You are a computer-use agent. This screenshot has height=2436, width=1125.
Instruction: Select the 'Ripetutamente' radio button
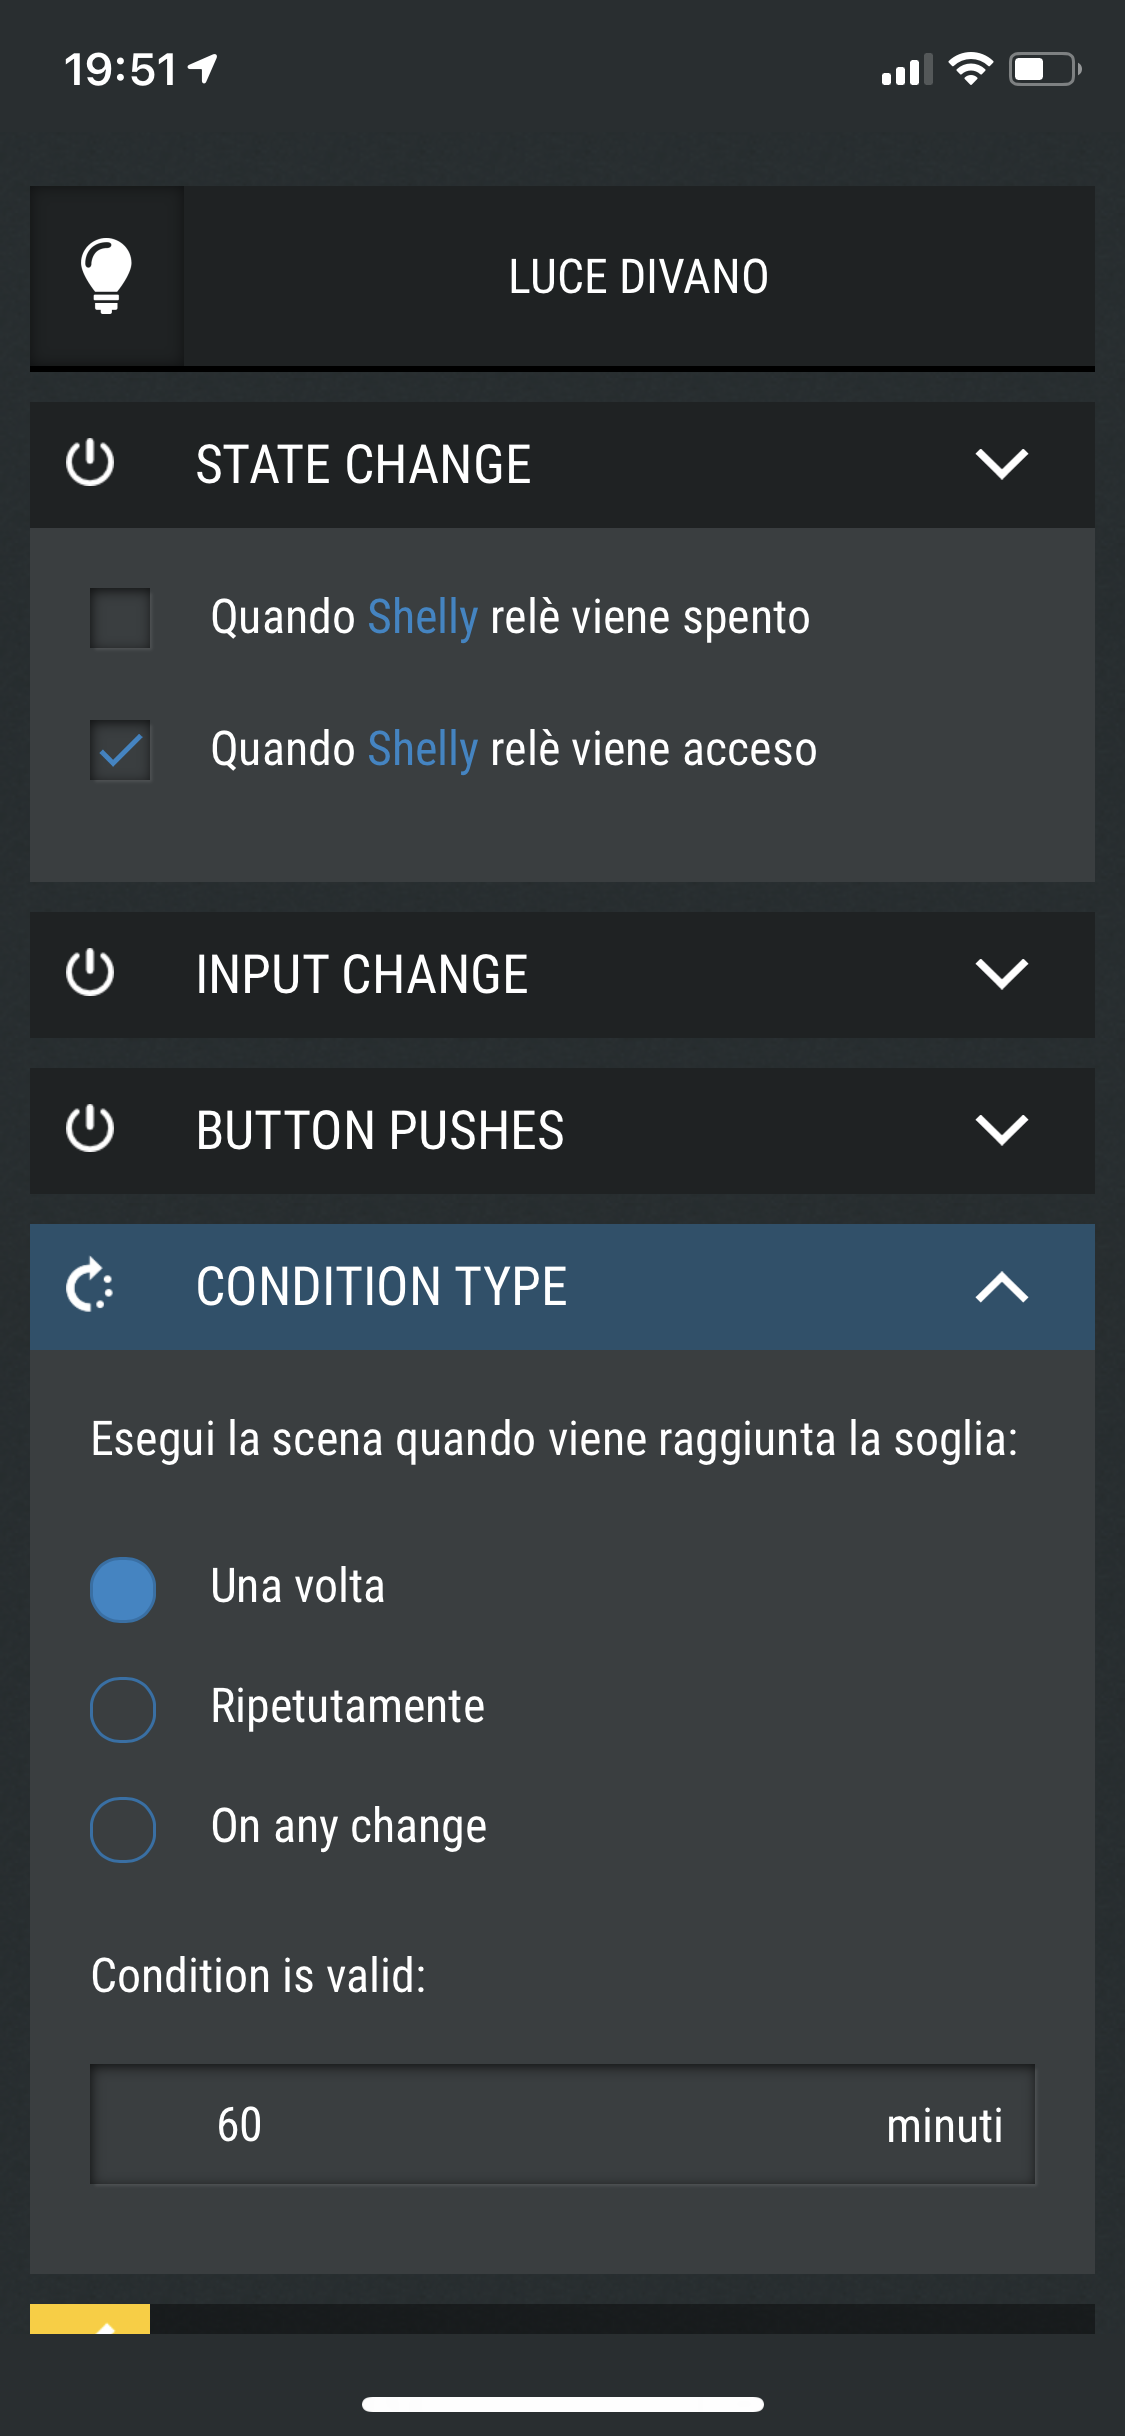(123, 1709)
